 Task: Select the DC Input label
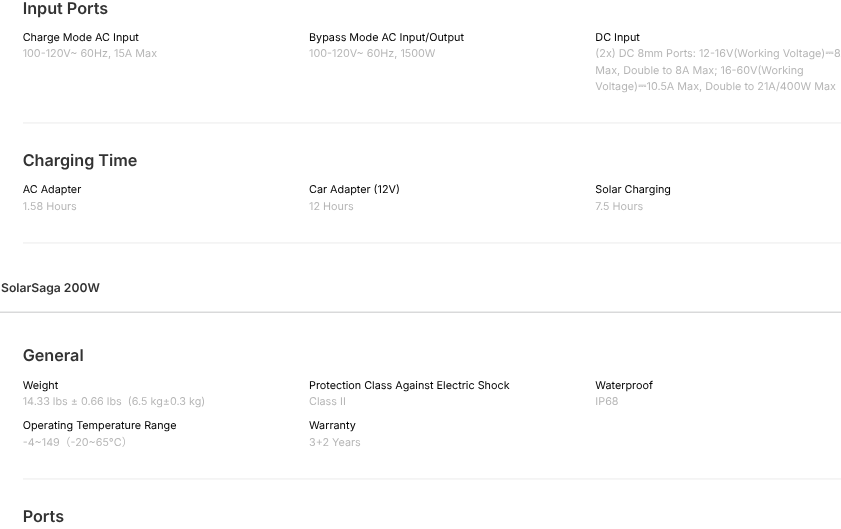(x=617, y=37)
